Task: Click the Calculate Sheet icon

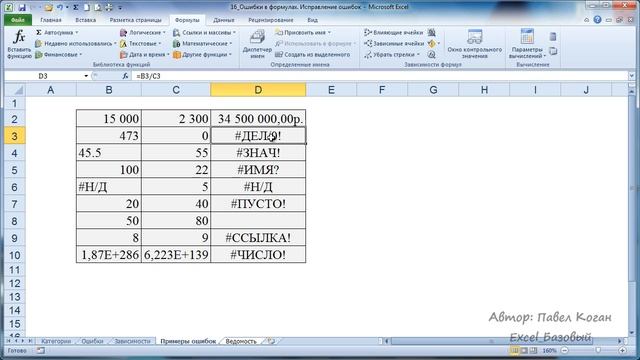Action: click(553, 51)
